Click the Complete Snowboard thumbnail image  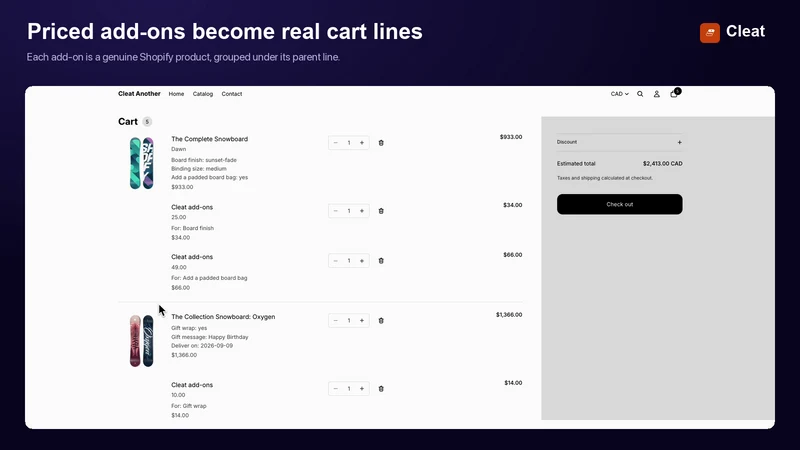tap(141, 163)
